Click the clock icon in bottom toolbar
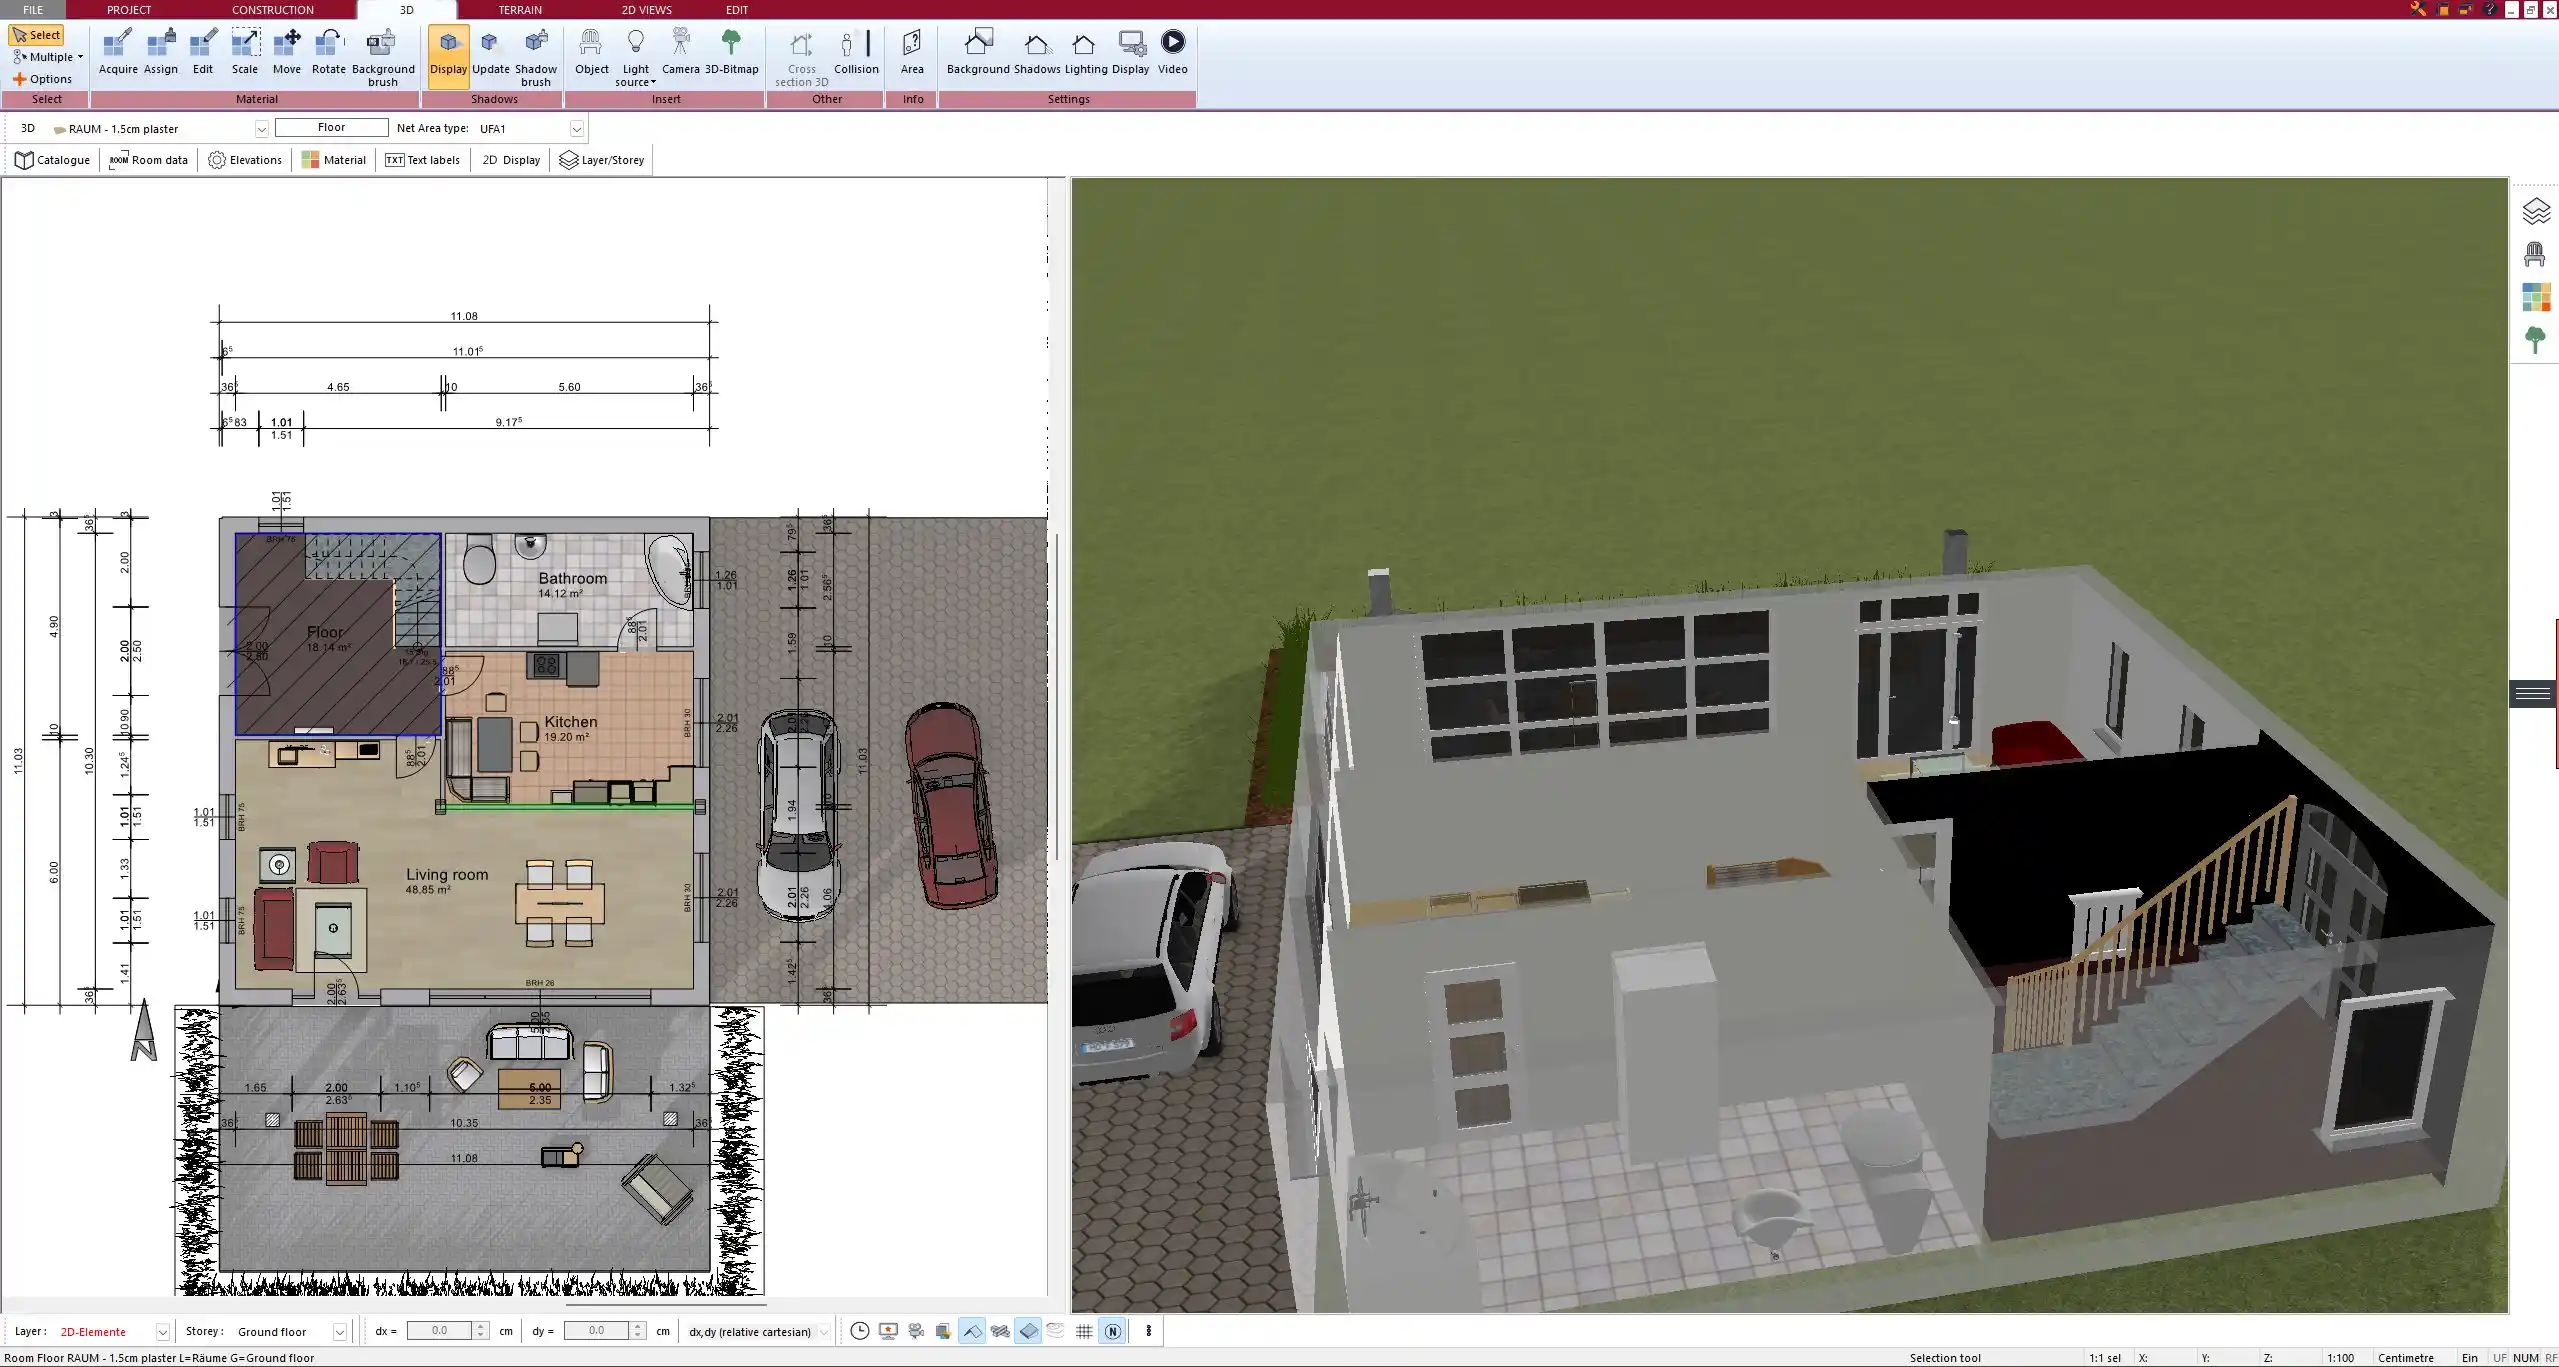Screen dimensions: 2559x1367 point(859,1331)
